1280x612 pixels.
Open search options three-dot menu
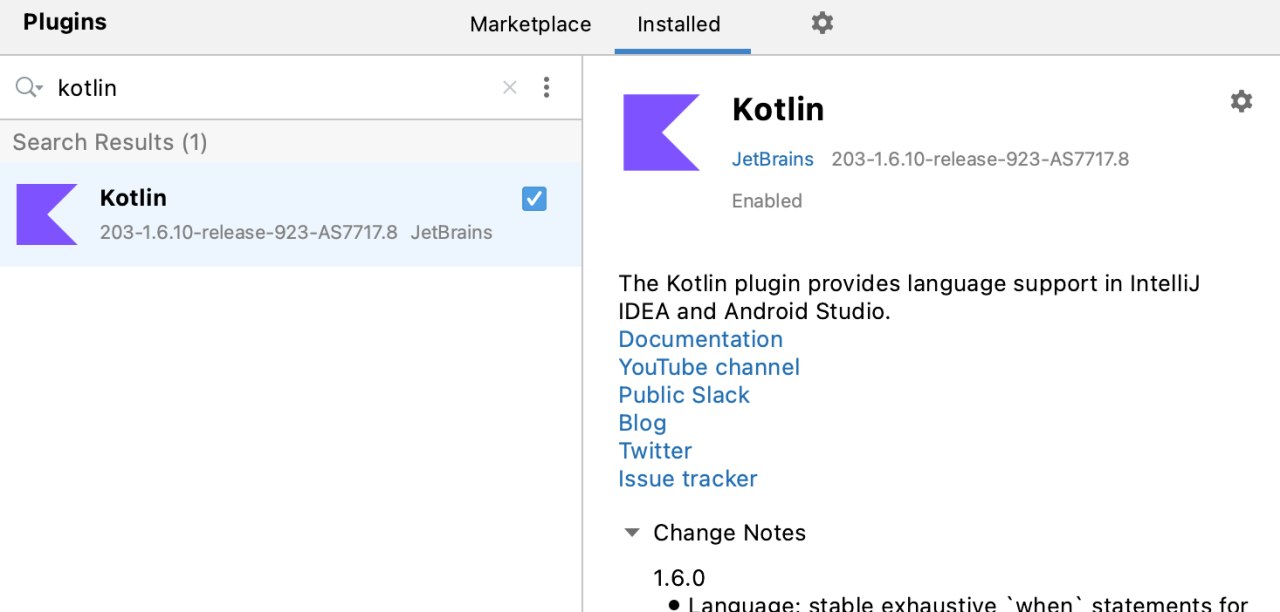[546, 88]
